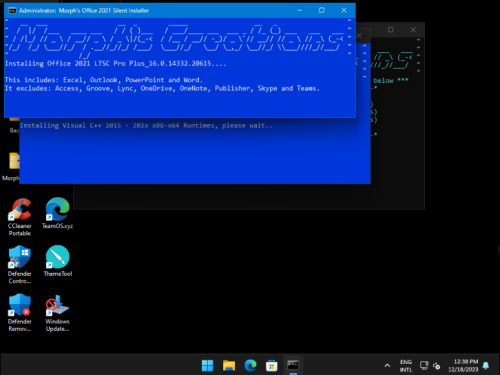
Task: Open the Defender Remover desktop shortcut
Action: tap(20, 312)
